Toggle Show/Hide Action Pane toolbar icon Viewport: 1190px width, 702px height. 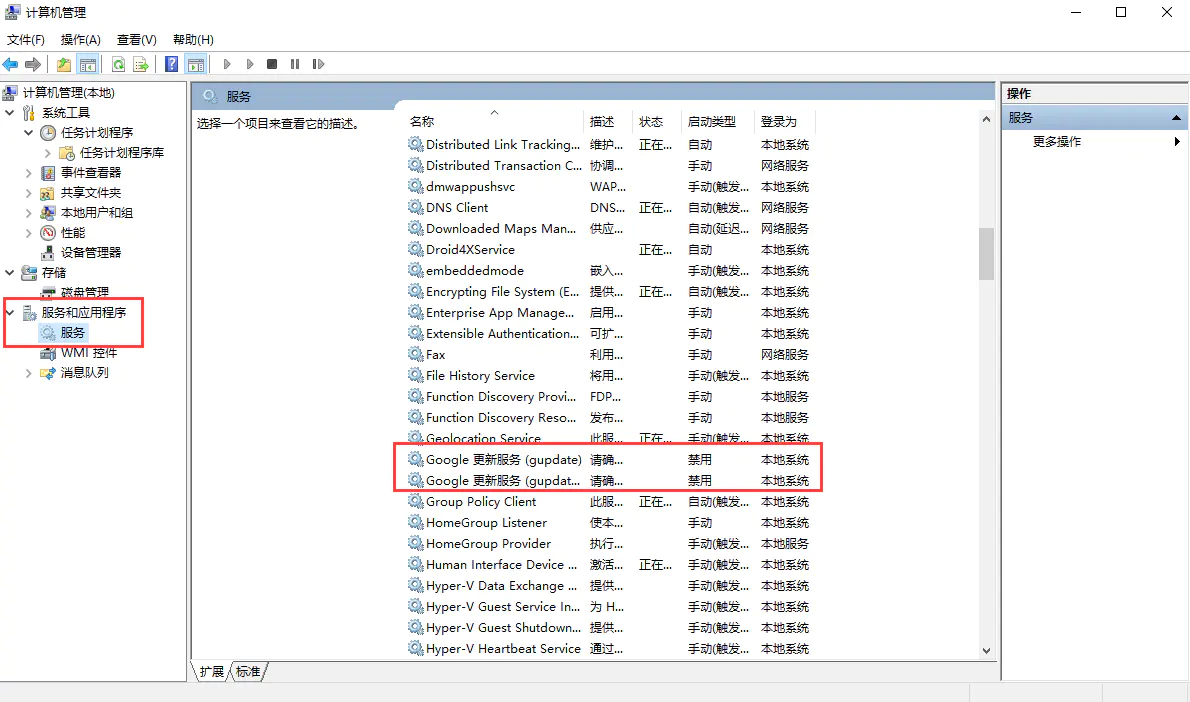tap(196, 65)
